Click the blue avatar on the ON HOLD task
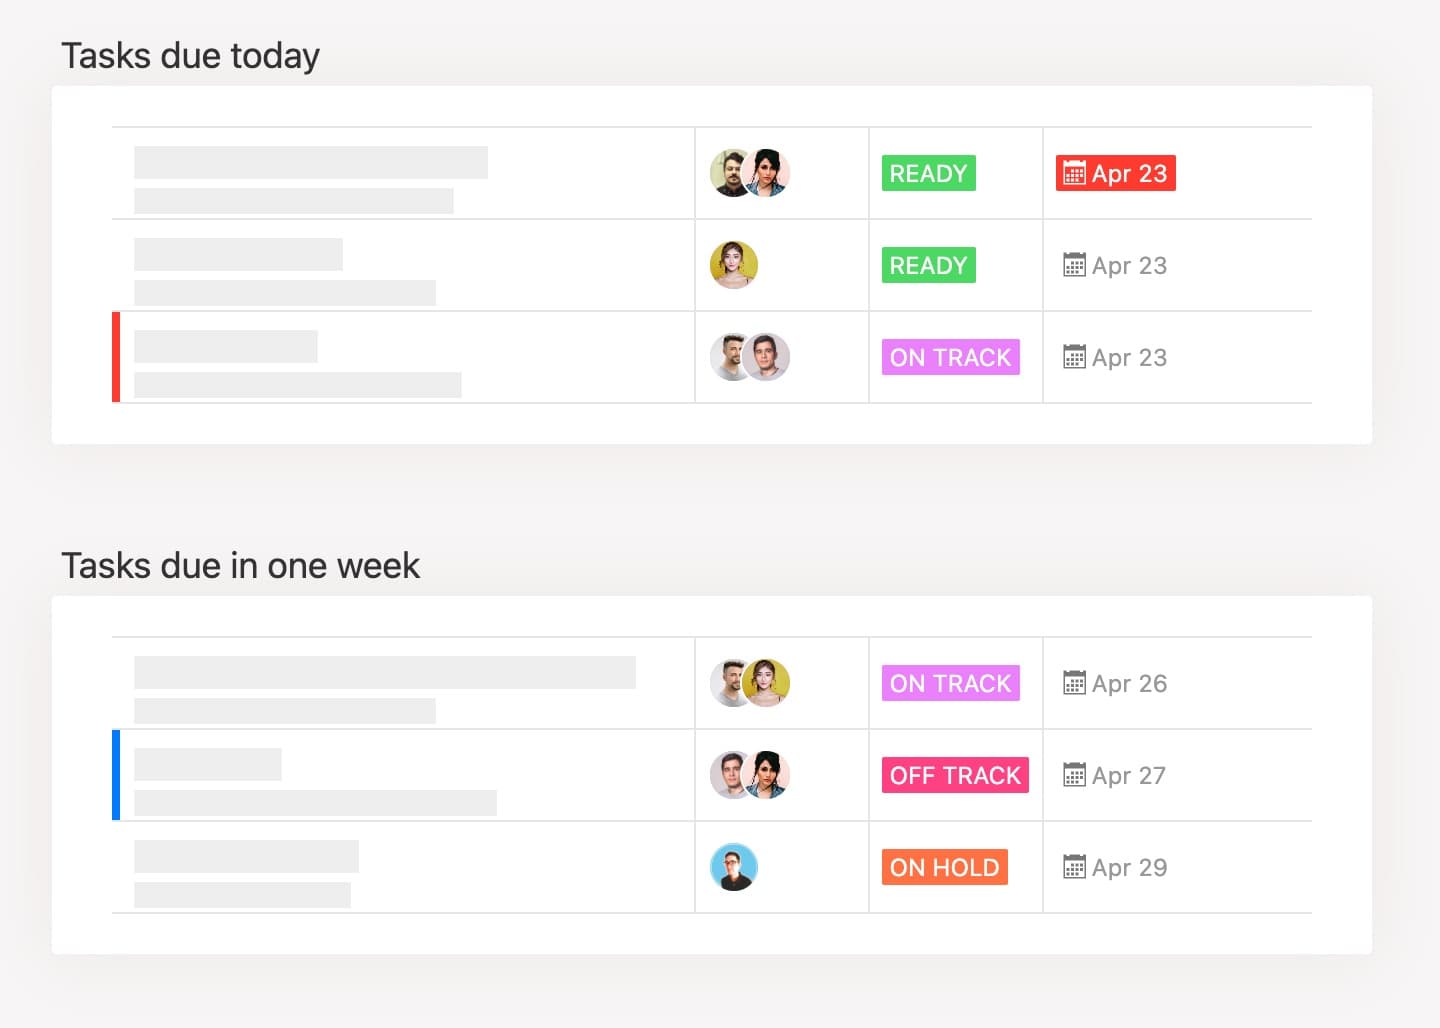1440x1028 pixels. tap(735, 867)
